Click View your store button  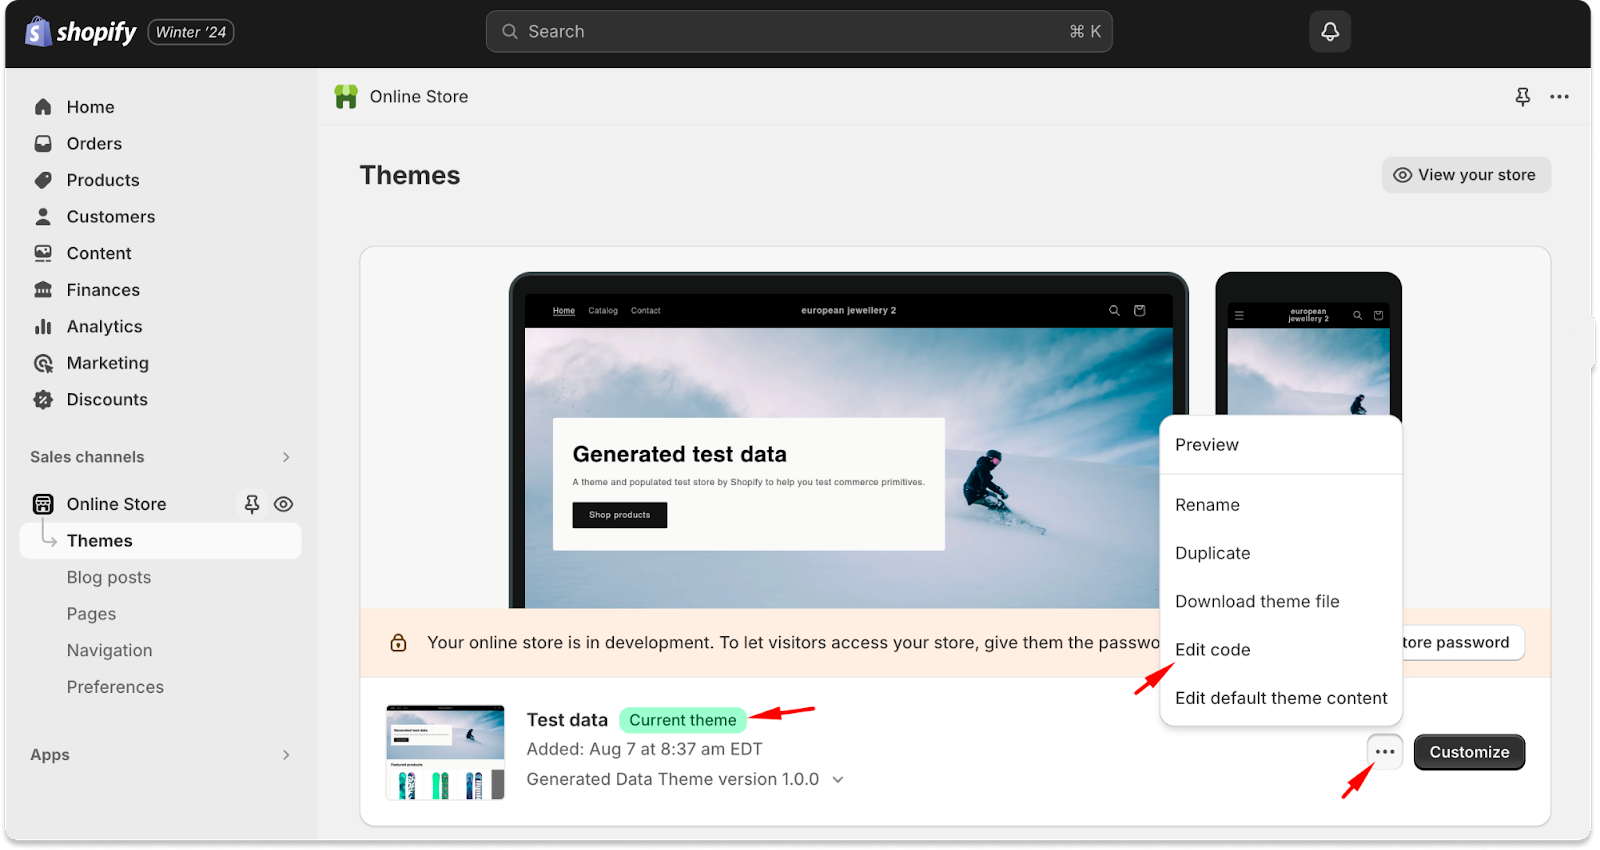coord(1466,175)
